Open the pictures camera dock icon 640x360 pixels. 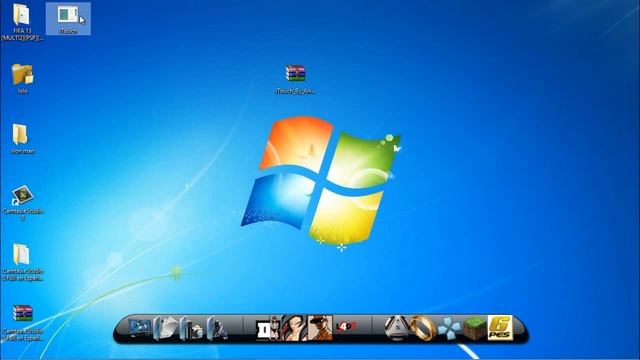coord(191,328)
